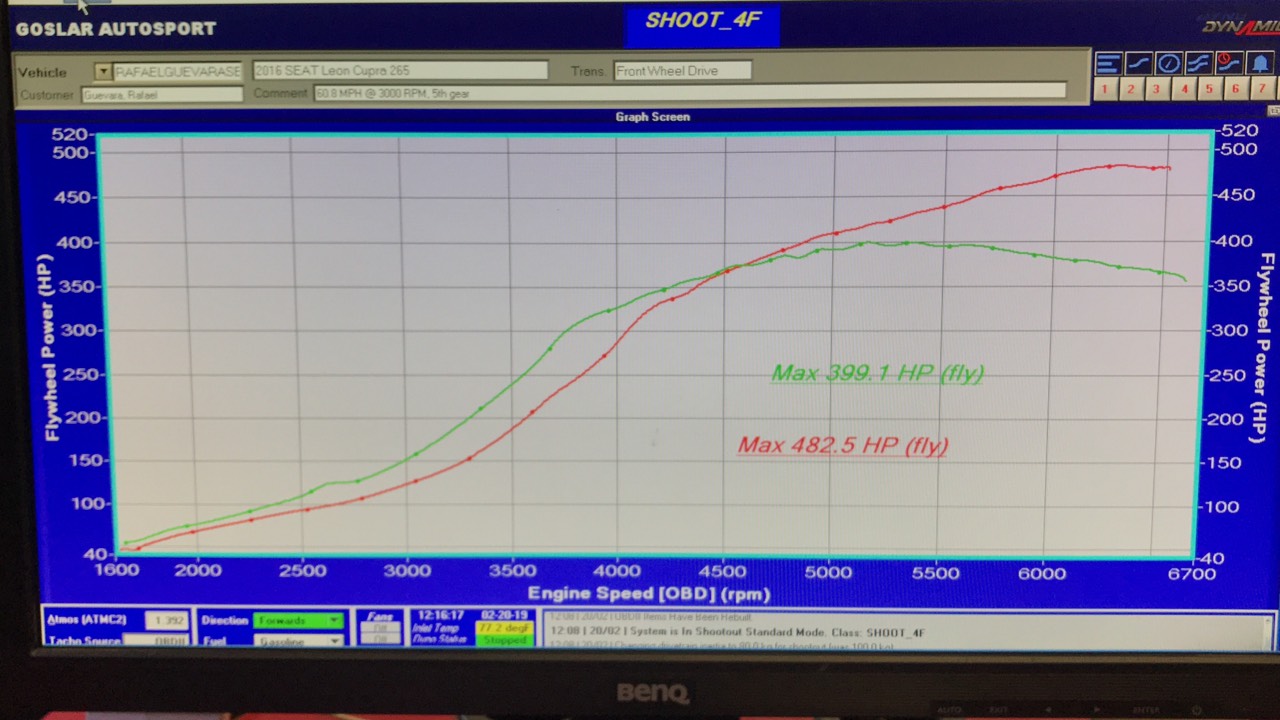Select numbered button 3
1280x720 pixels.
pos(1157,89)
